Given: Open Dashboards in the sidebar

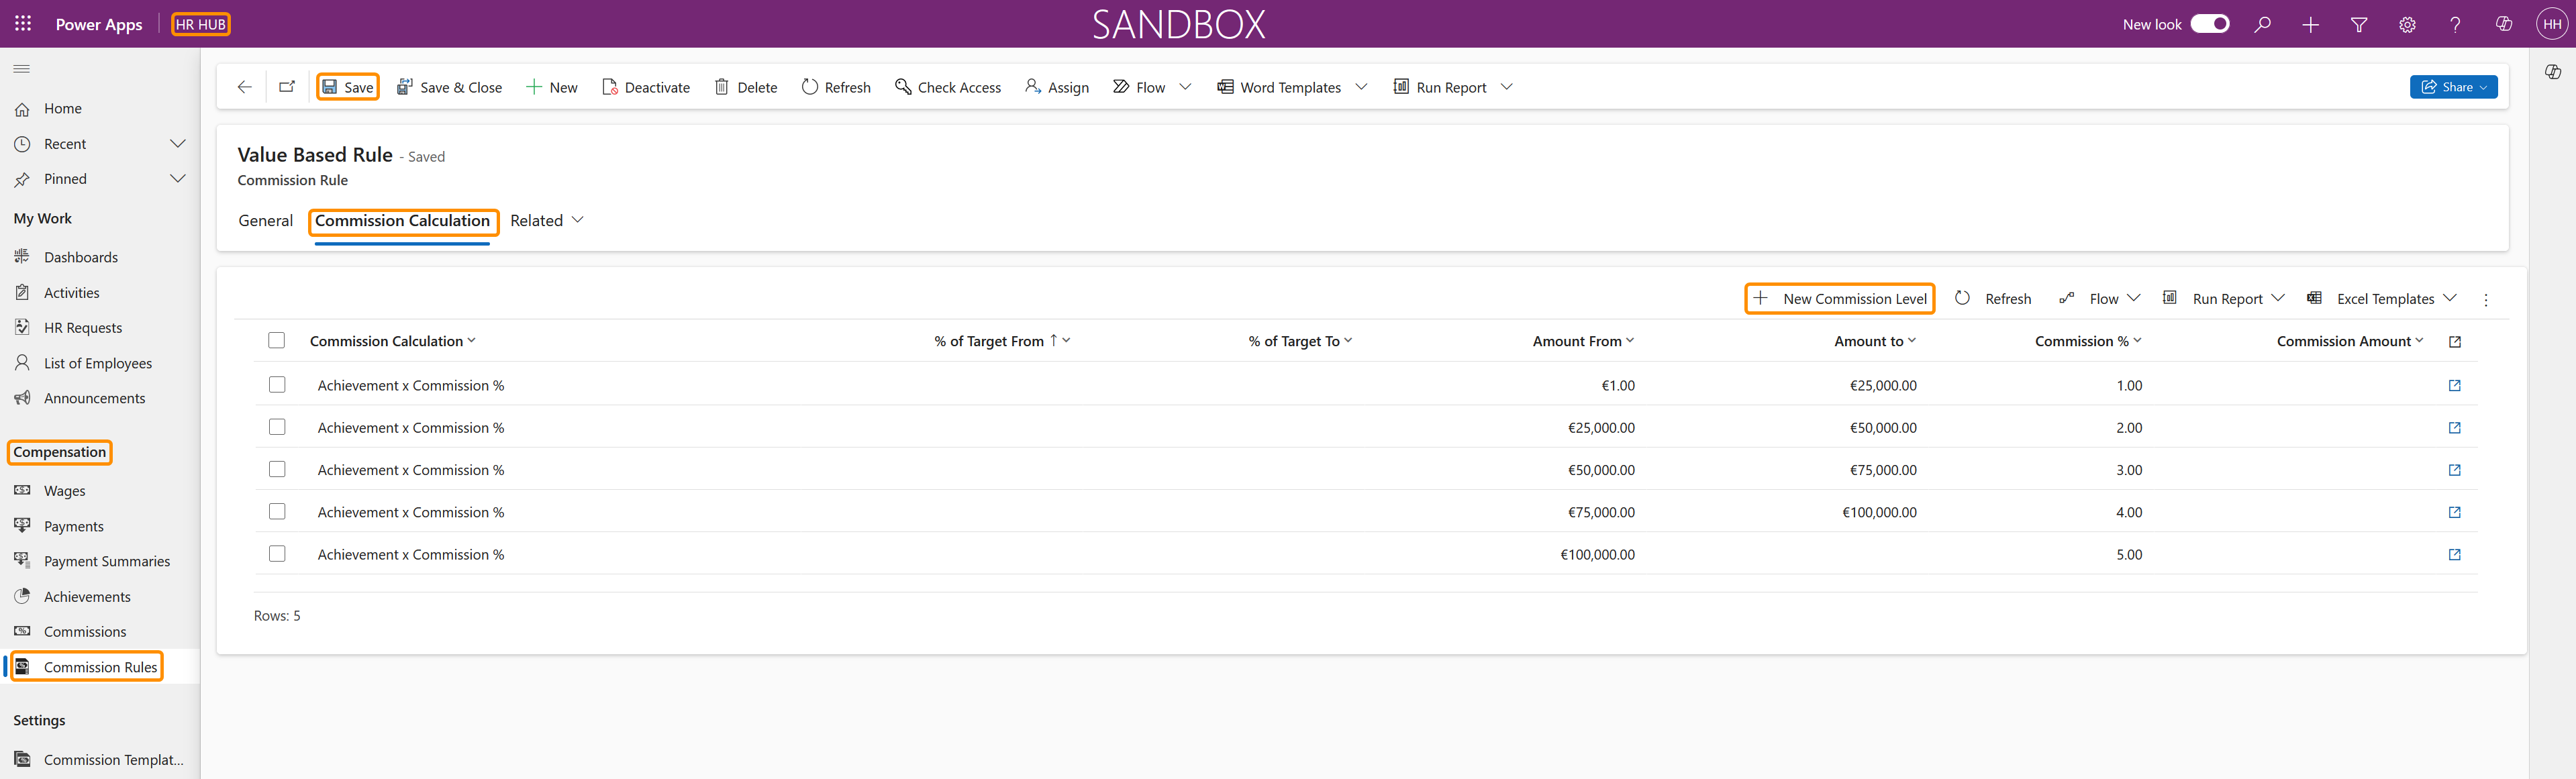Looking at the screenshot, I should point(81,257).
